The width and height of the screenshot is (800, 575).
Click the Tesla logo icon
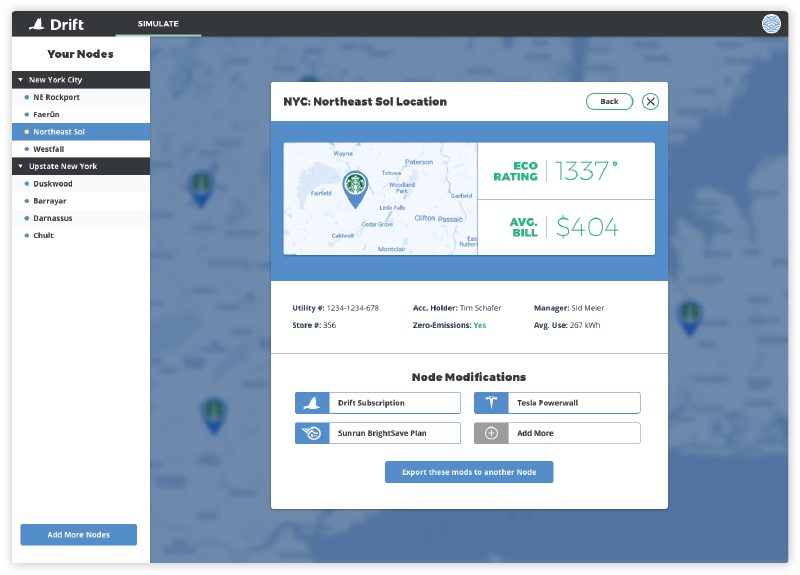pos(491,403)
